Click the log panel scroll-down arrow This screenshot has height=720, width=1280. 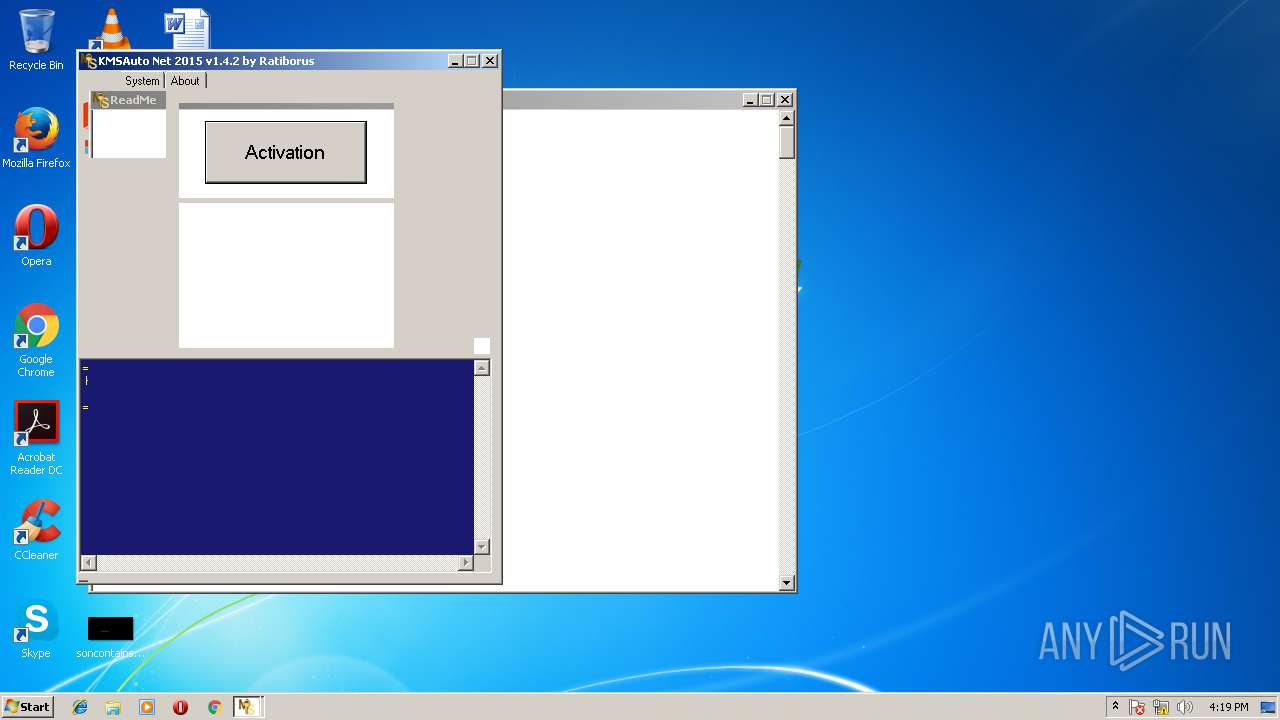pyautogui.click(x=482, y=546)
